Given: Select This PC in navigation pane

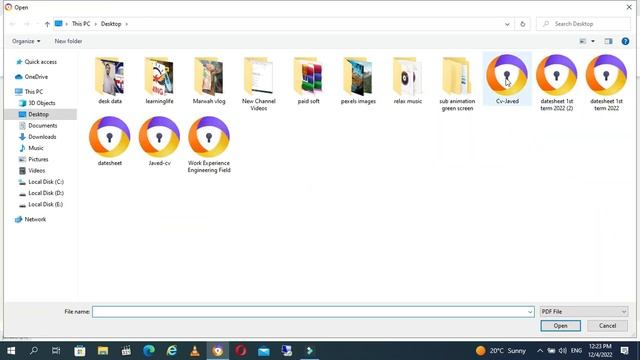Looking at the screenshot, I should point(29,92).
